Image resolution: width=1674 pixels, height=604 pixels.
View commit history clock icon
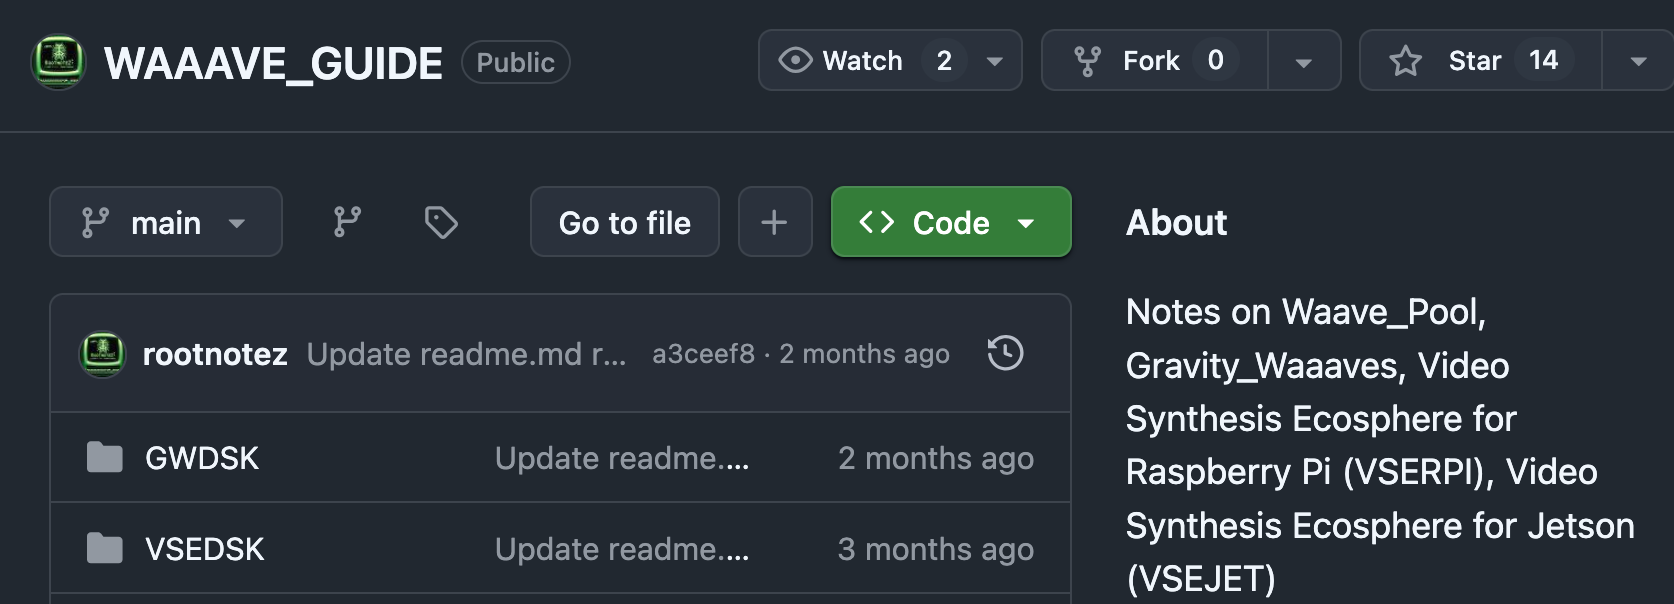coord(1005,353)
